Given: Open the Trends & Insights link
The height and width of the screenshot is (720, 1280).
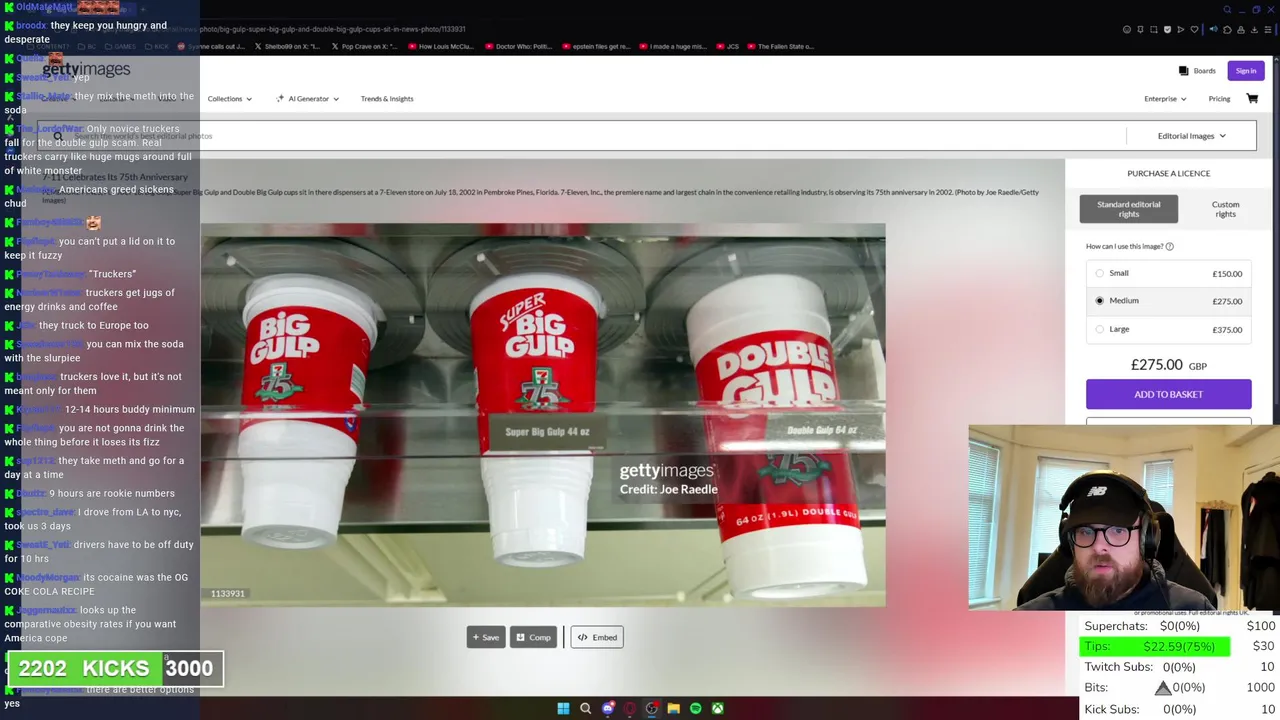Looking at the screenshot, I should [x=387, y=99].
